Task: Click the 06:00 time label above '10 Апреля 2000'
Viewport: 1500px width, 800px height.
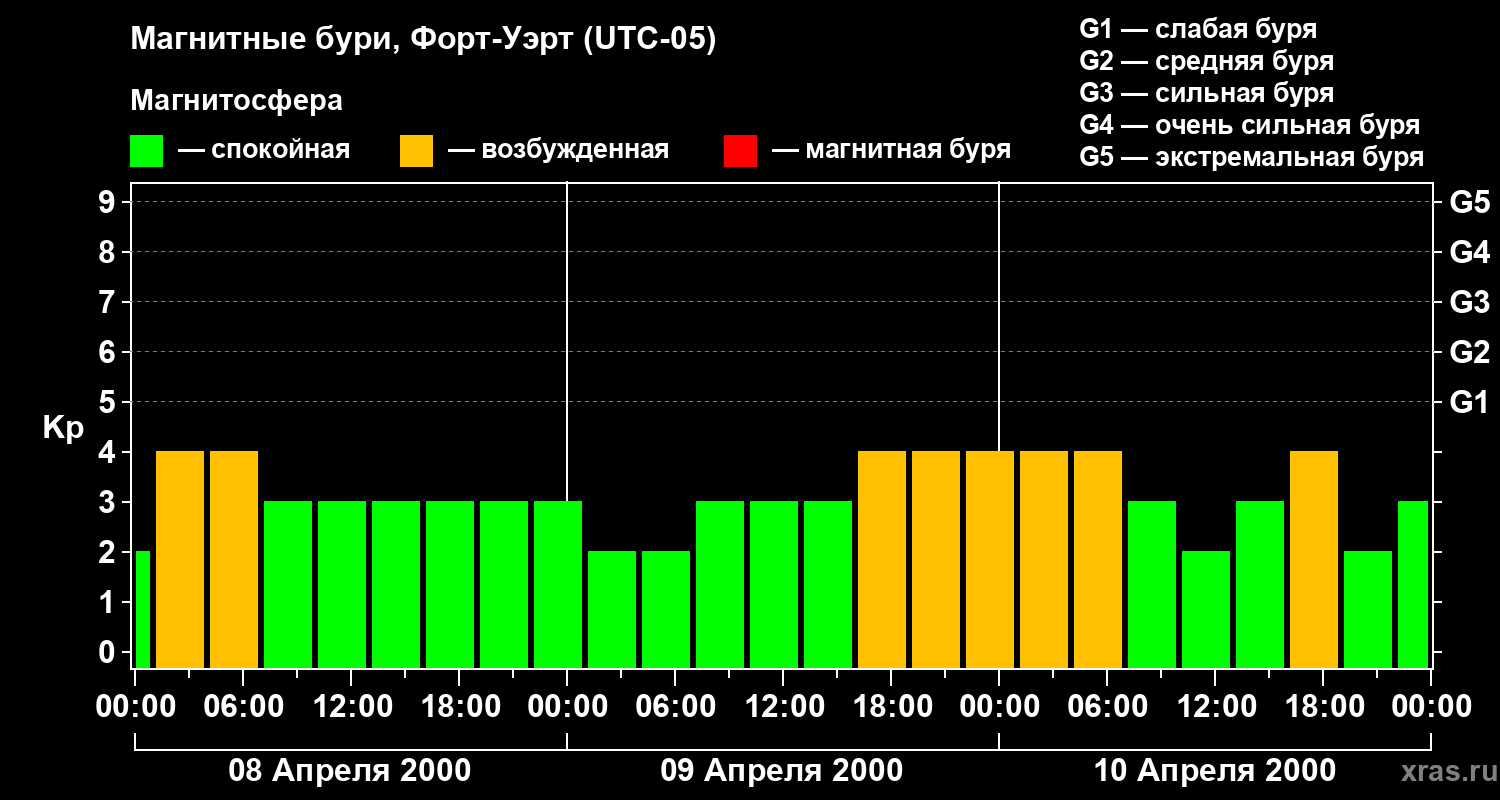Action: pyautogui.click(x=1107, y=707)
